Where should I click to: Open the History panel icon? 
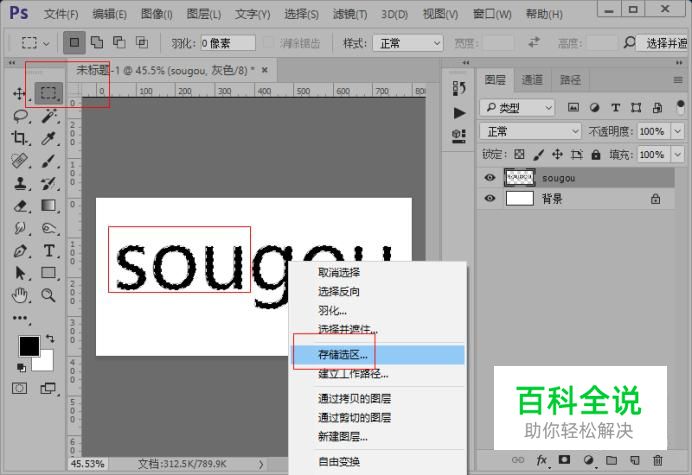pyautogui.click(x=459, y=88)
